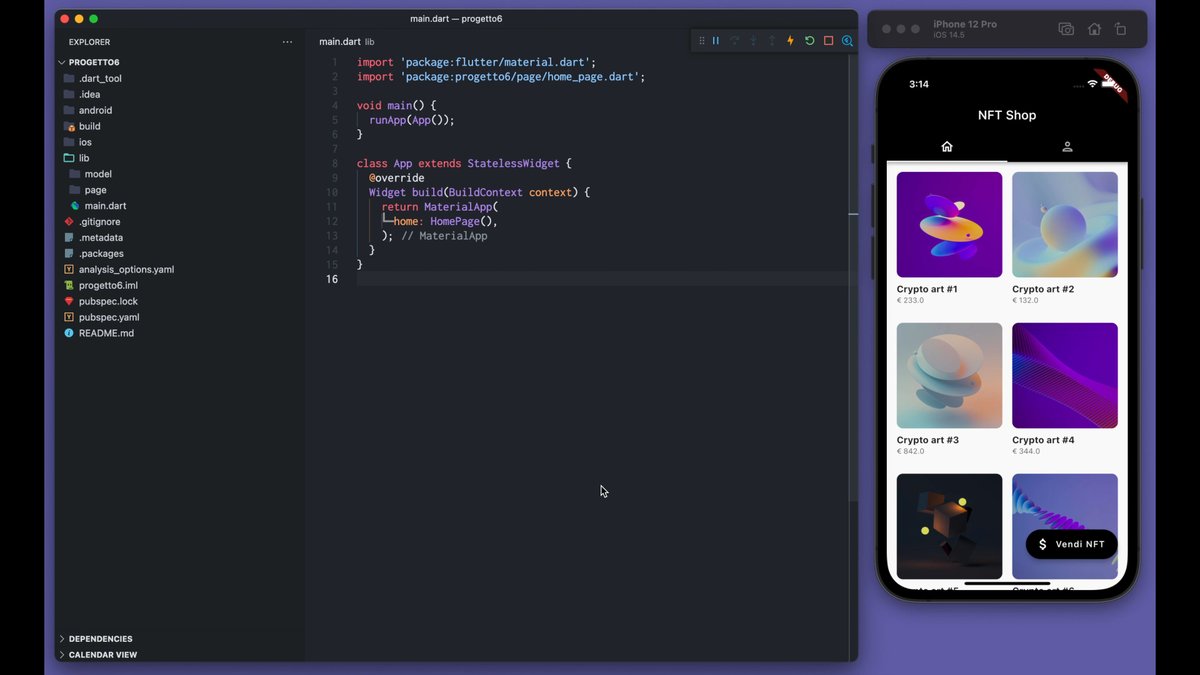Open the widget inspector magnifier icon
The height and width of the screenshot is (675, 1200).
[x=847, y=41]
